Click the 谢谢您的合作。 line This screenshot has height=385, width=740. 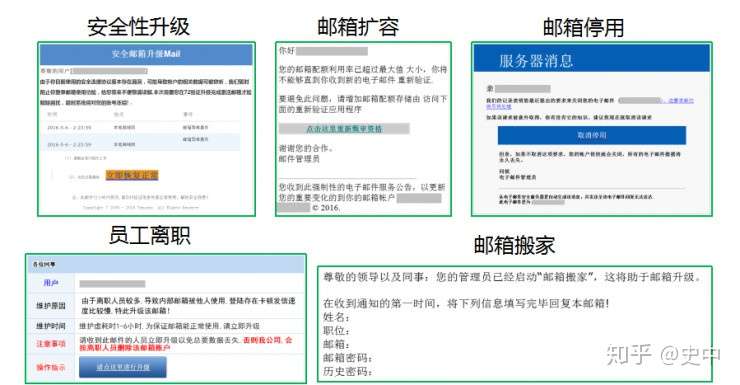coord(306,148)
